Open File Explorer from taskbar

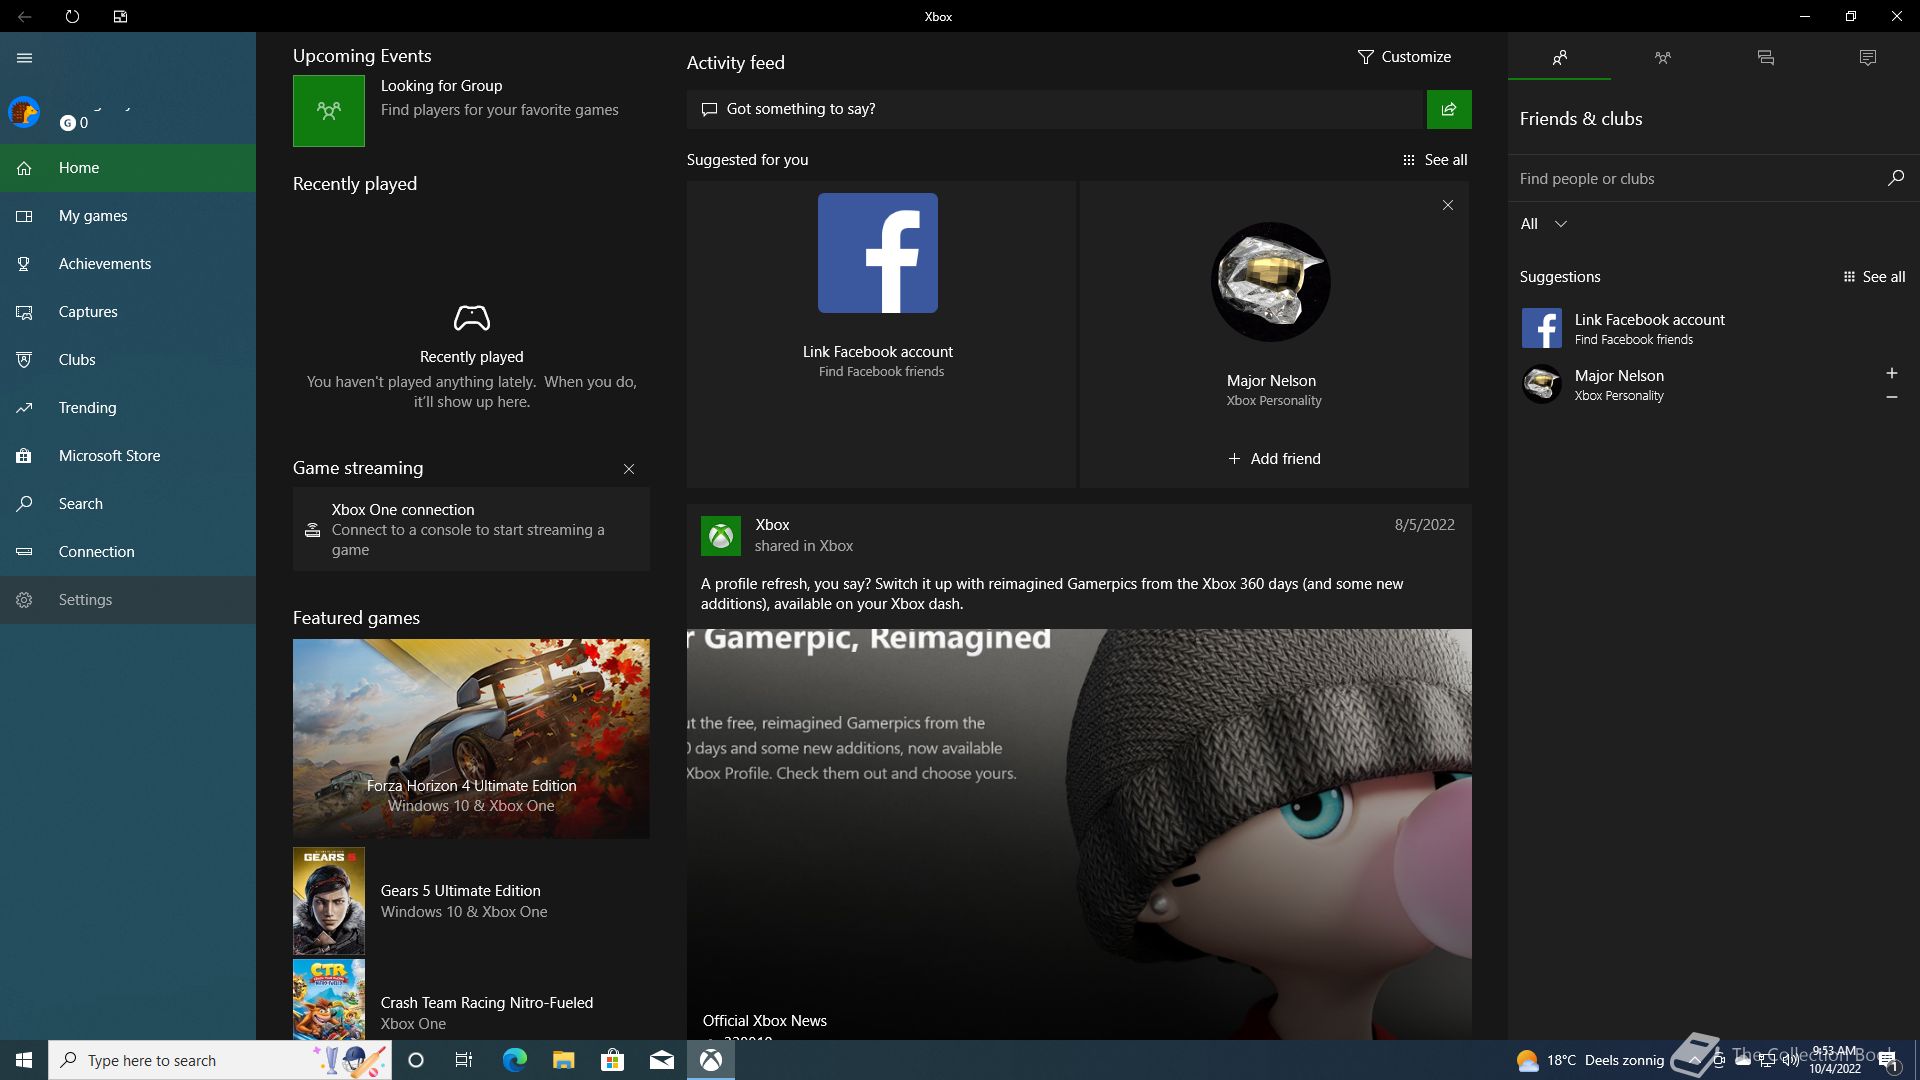(563, 1060)
